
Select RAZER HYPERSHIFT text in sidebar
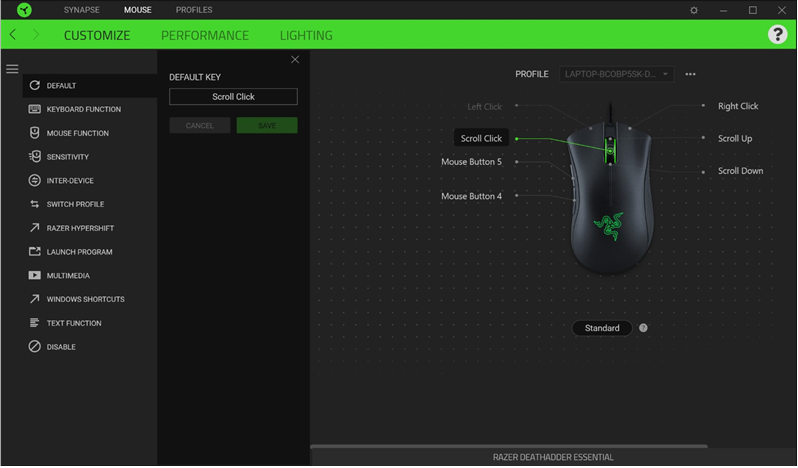click(x=80, y=228)
